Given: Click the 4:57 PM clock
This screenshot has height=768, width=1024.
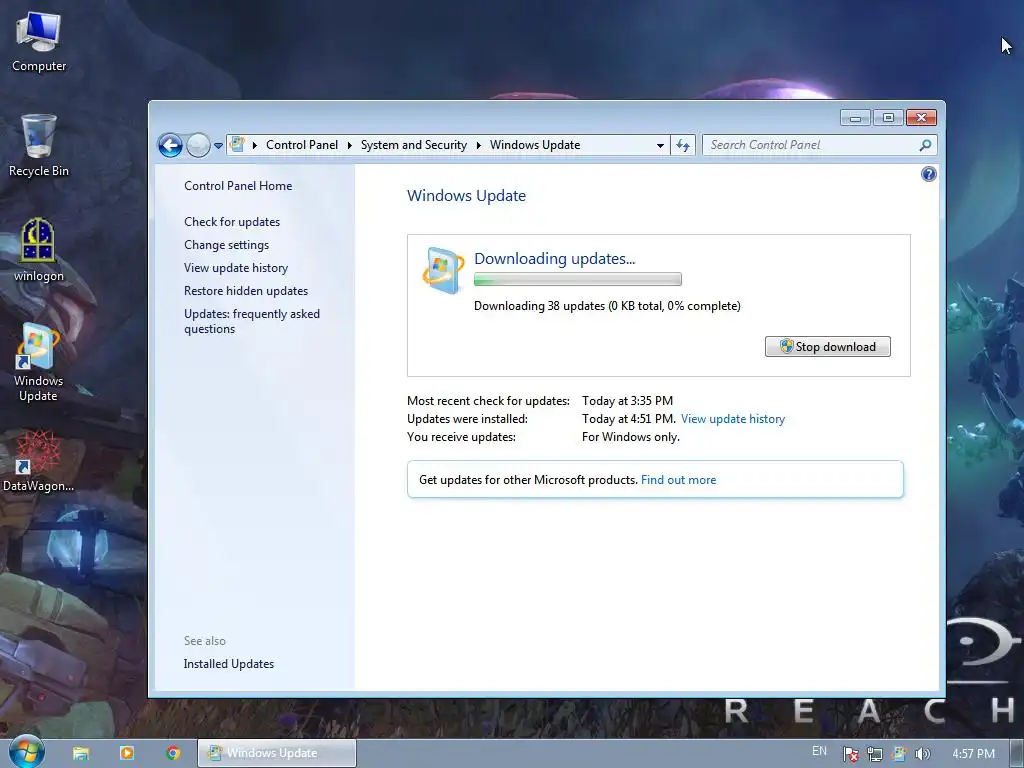Looking at the screenshot, I should pyautogui.click(x=973, y=754).
